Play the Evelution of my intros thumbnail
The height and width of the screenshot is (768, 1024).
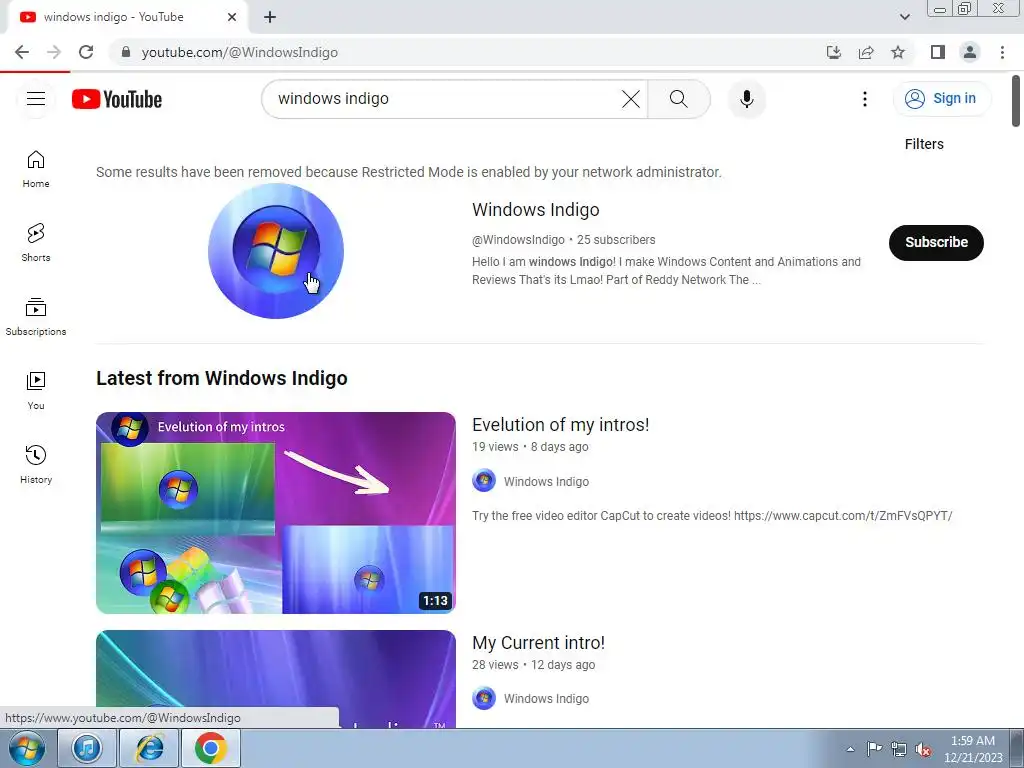point(276,513)
